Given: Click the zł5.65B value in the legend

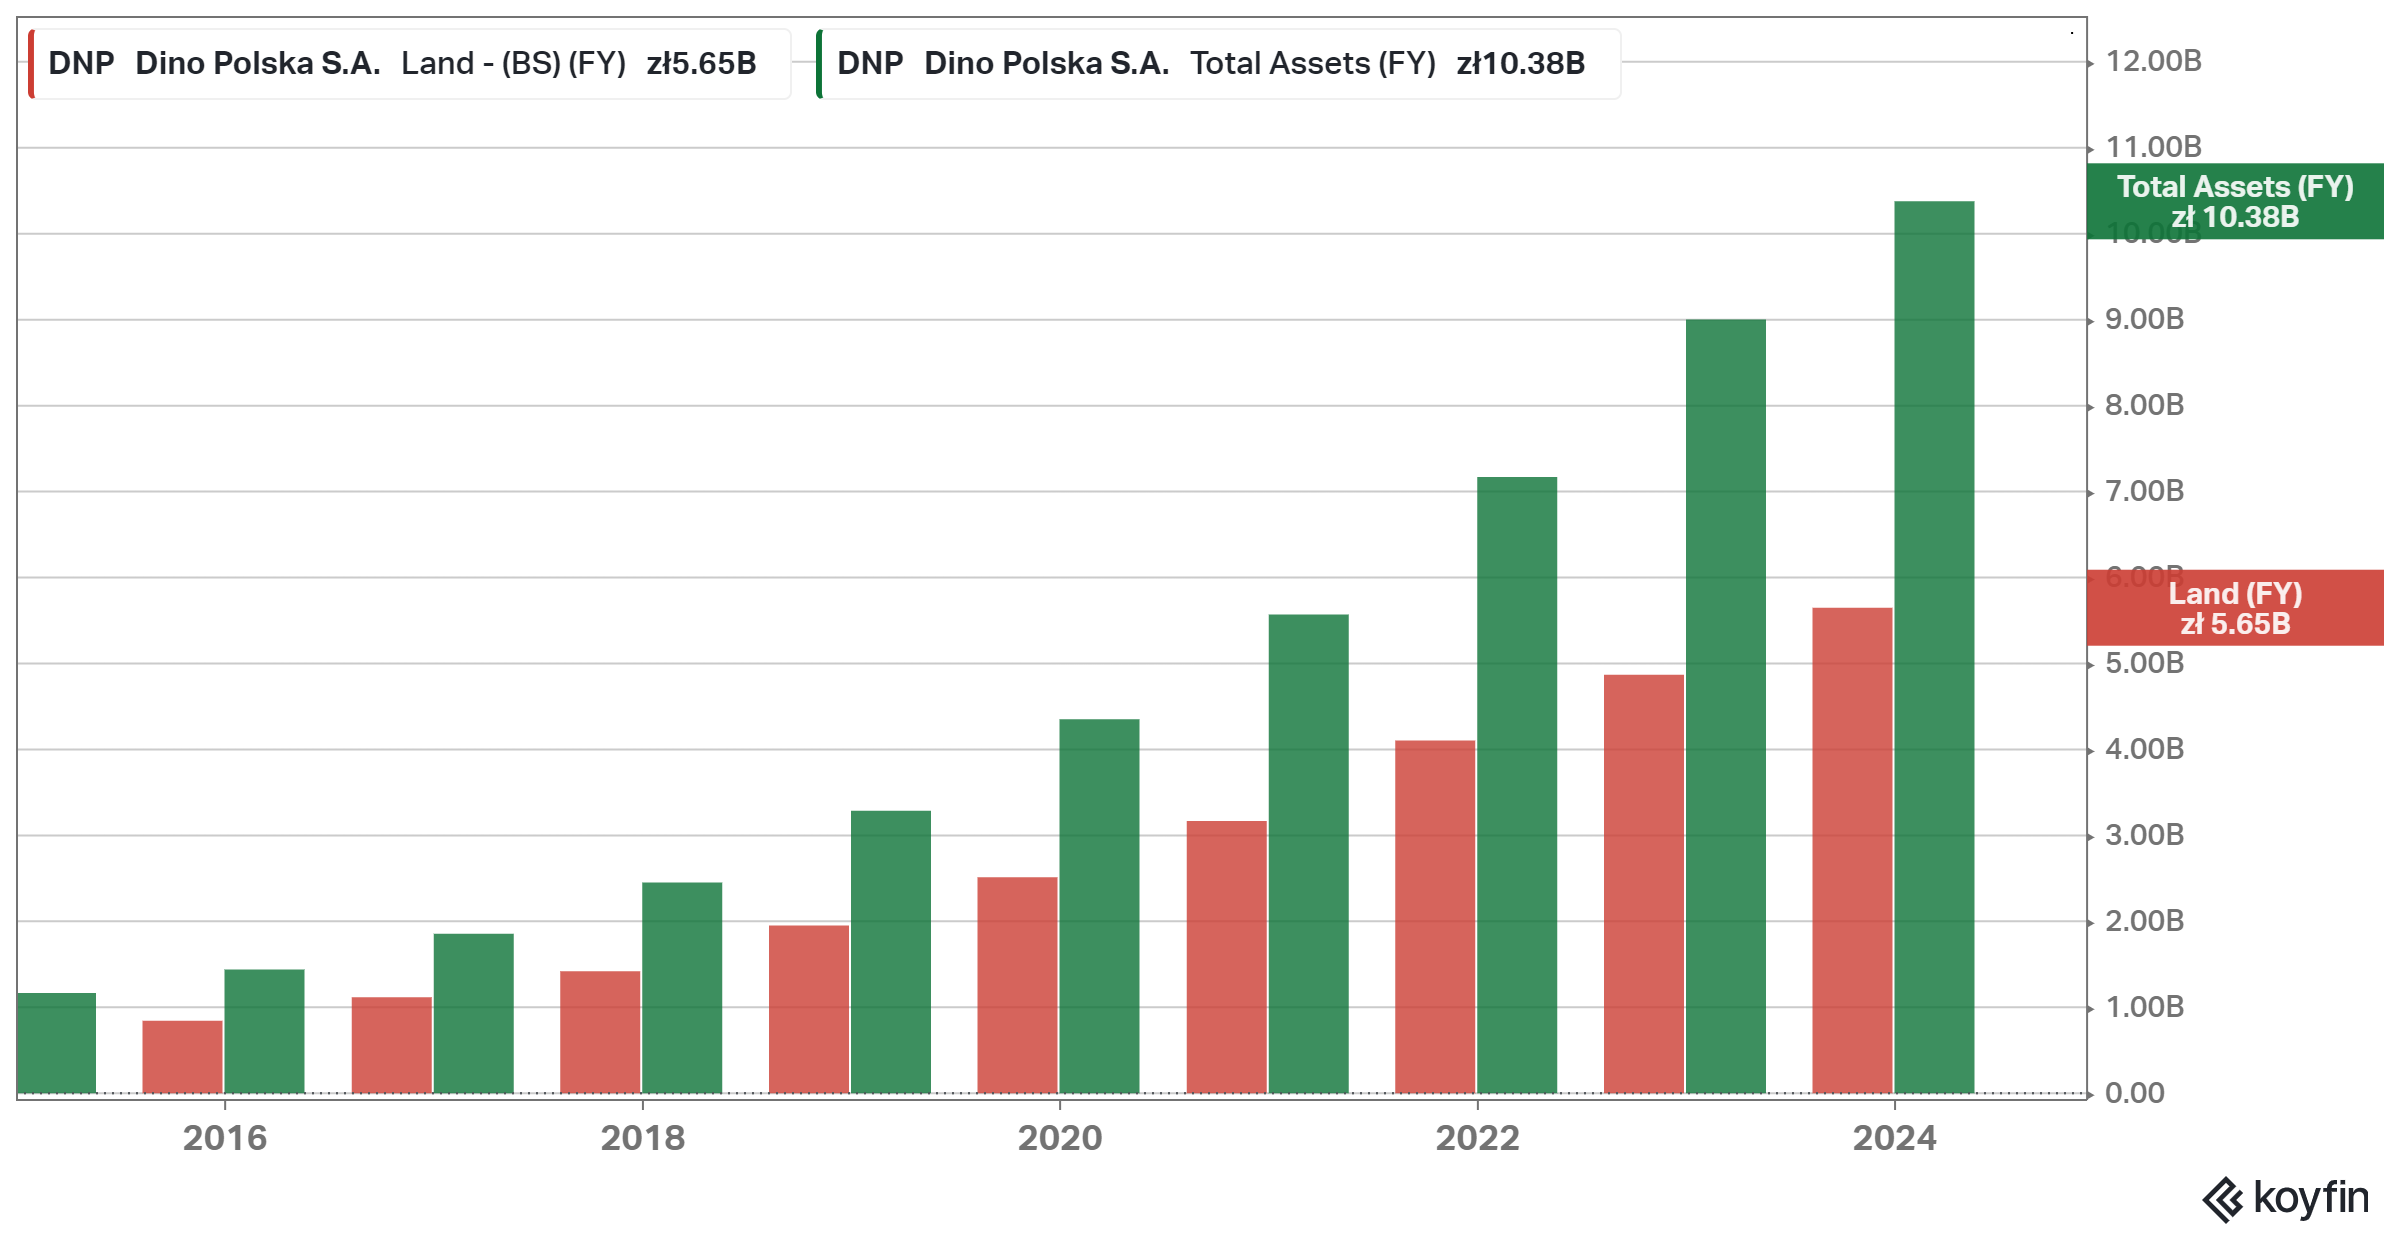Looking at the screenshot, I should point(701,64).
